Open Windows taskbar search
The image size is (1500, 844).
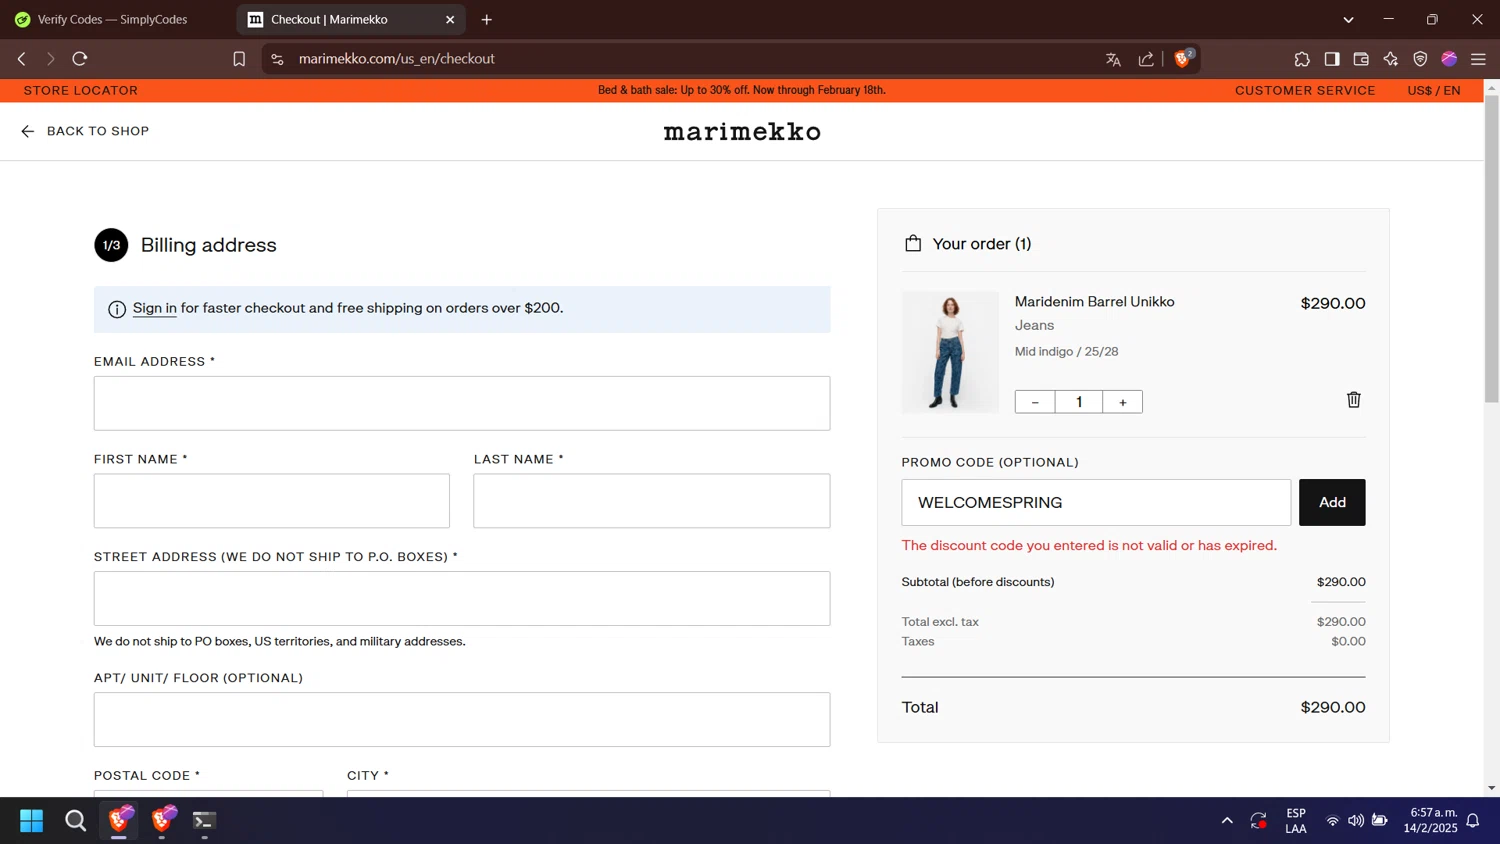(x=75, y=821)
